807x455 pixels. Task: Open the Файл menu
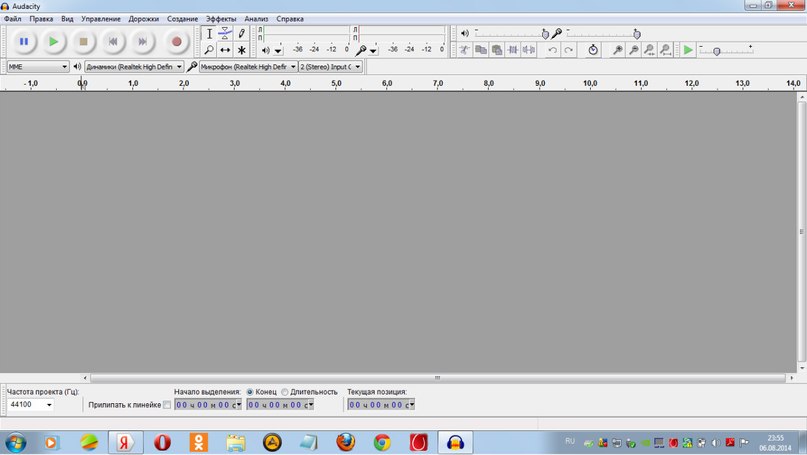(x=13, y=19)
